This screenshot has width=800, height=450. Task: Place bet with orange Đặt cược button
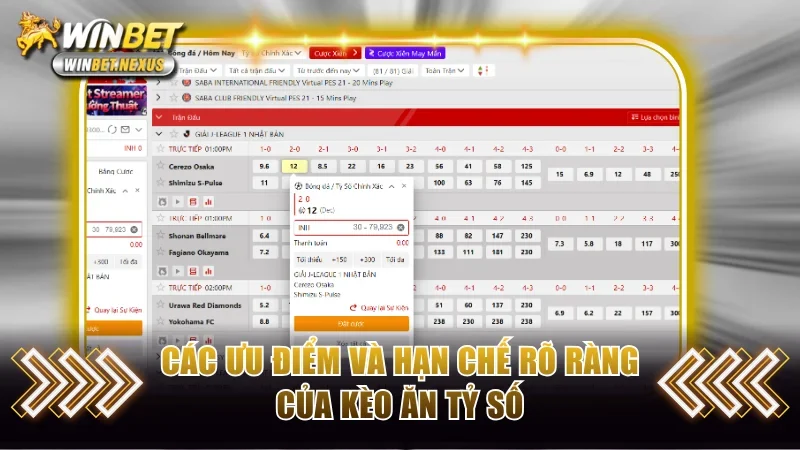[x=351, y=323]
